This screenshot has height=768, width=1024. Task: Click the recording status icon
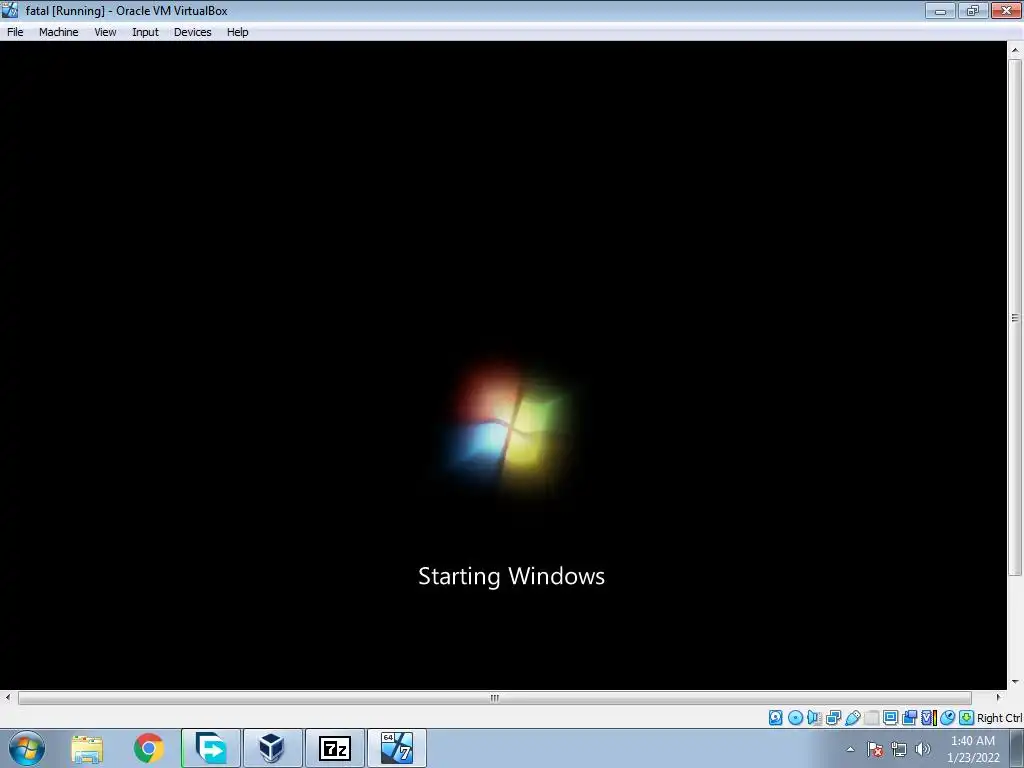(909, 718)
